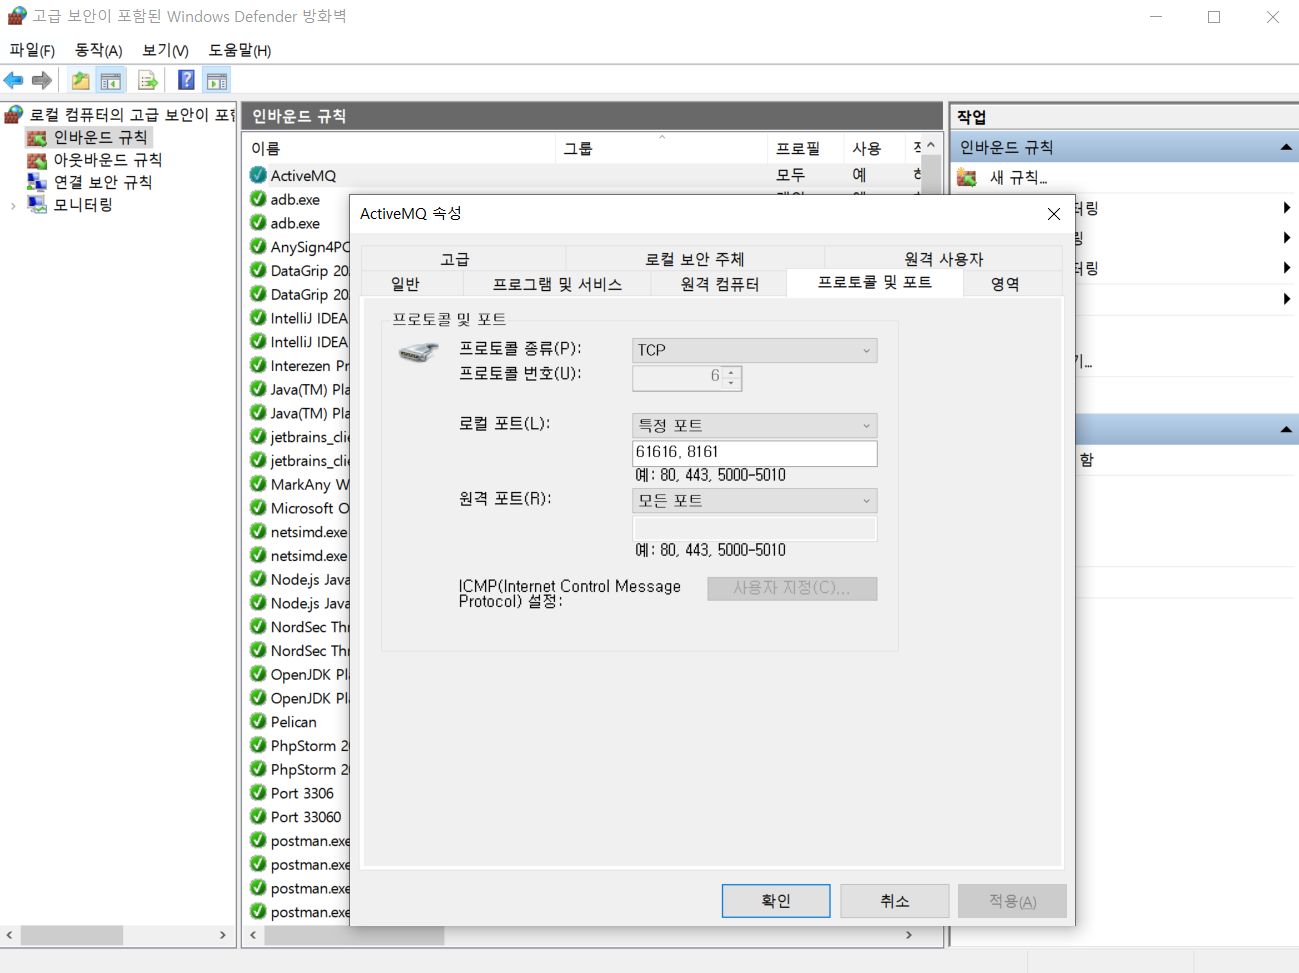Image resolution: width=1299 pixels, height=973 pixels.
Task: Open the 원격 포트 dropdown showing 모든 포트
Action: pyautogui.click(x=755, y=500)
